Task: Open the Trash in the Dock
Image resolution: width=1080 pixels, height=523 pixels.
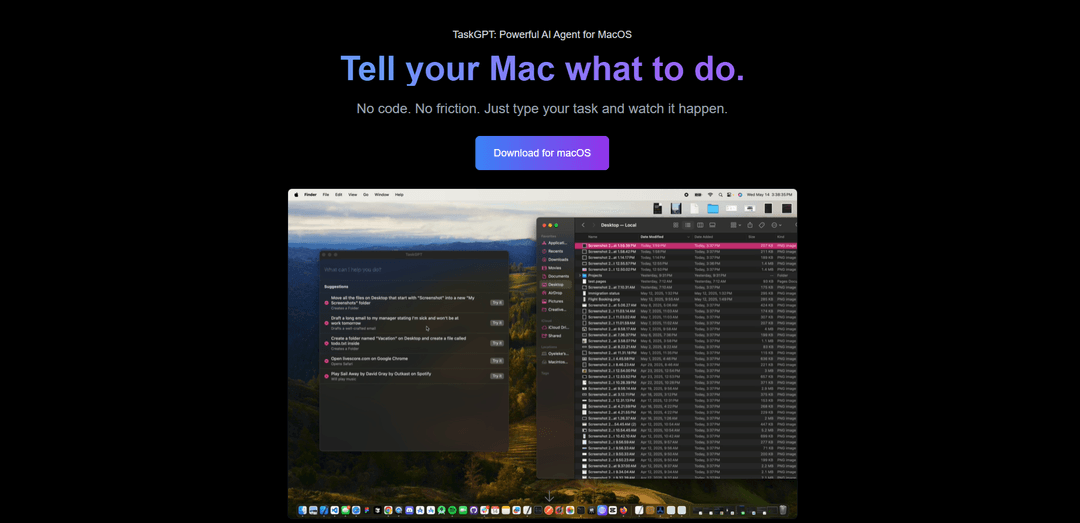Action: (x=782, y=511)
